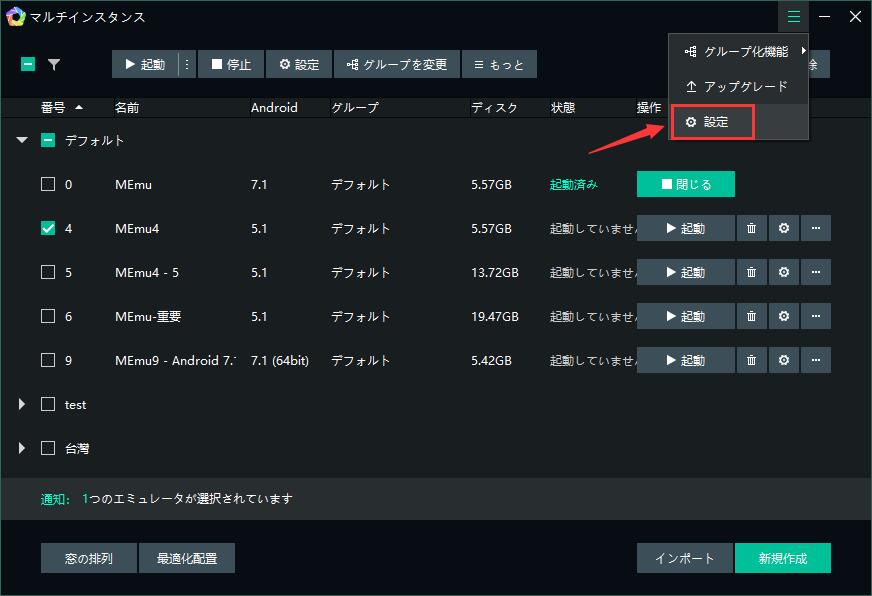Click ellipsis button on MEmu4 row

[x=816, y=228]
